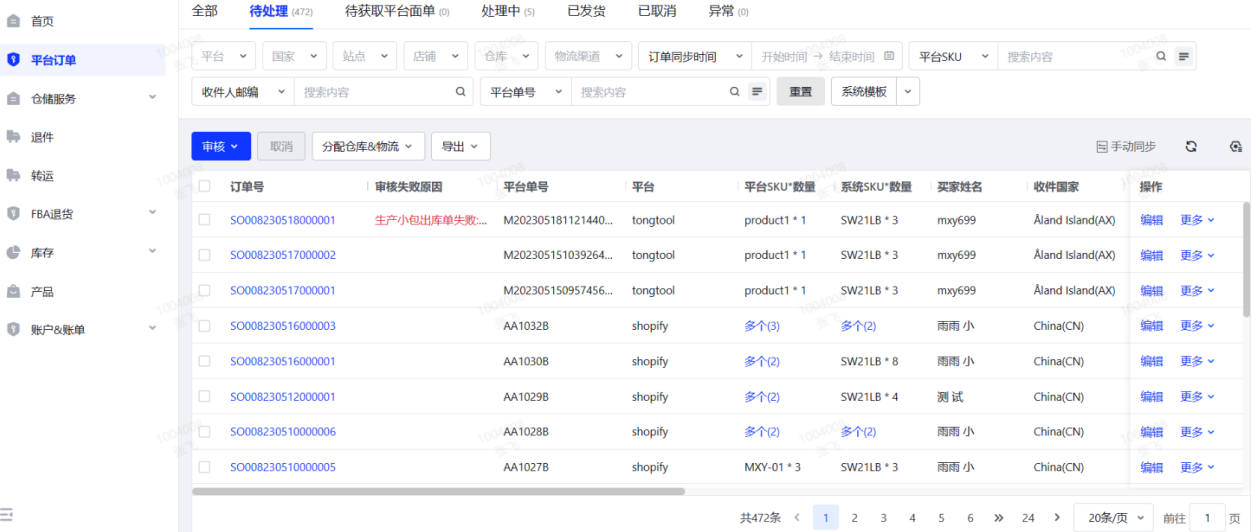Go to page 24
Image resolution: width=1251 pixels, height=532 pixels.
click(1028, 517)
